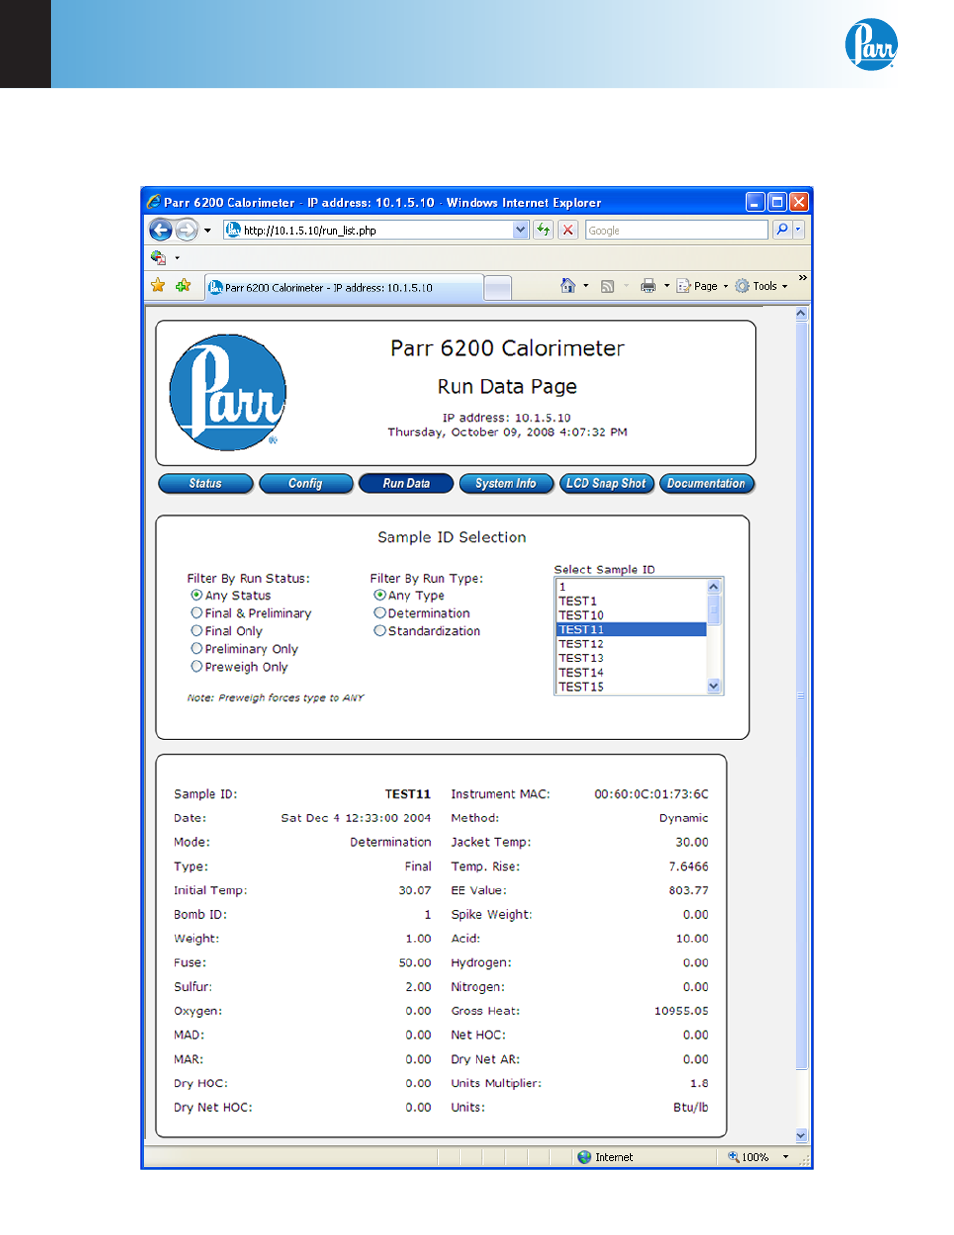The width and height of the screenshot is (954, 1235).
Task: Minimize the Internet Explorer window
Action: pyautogui.click(x=756, y=202)
